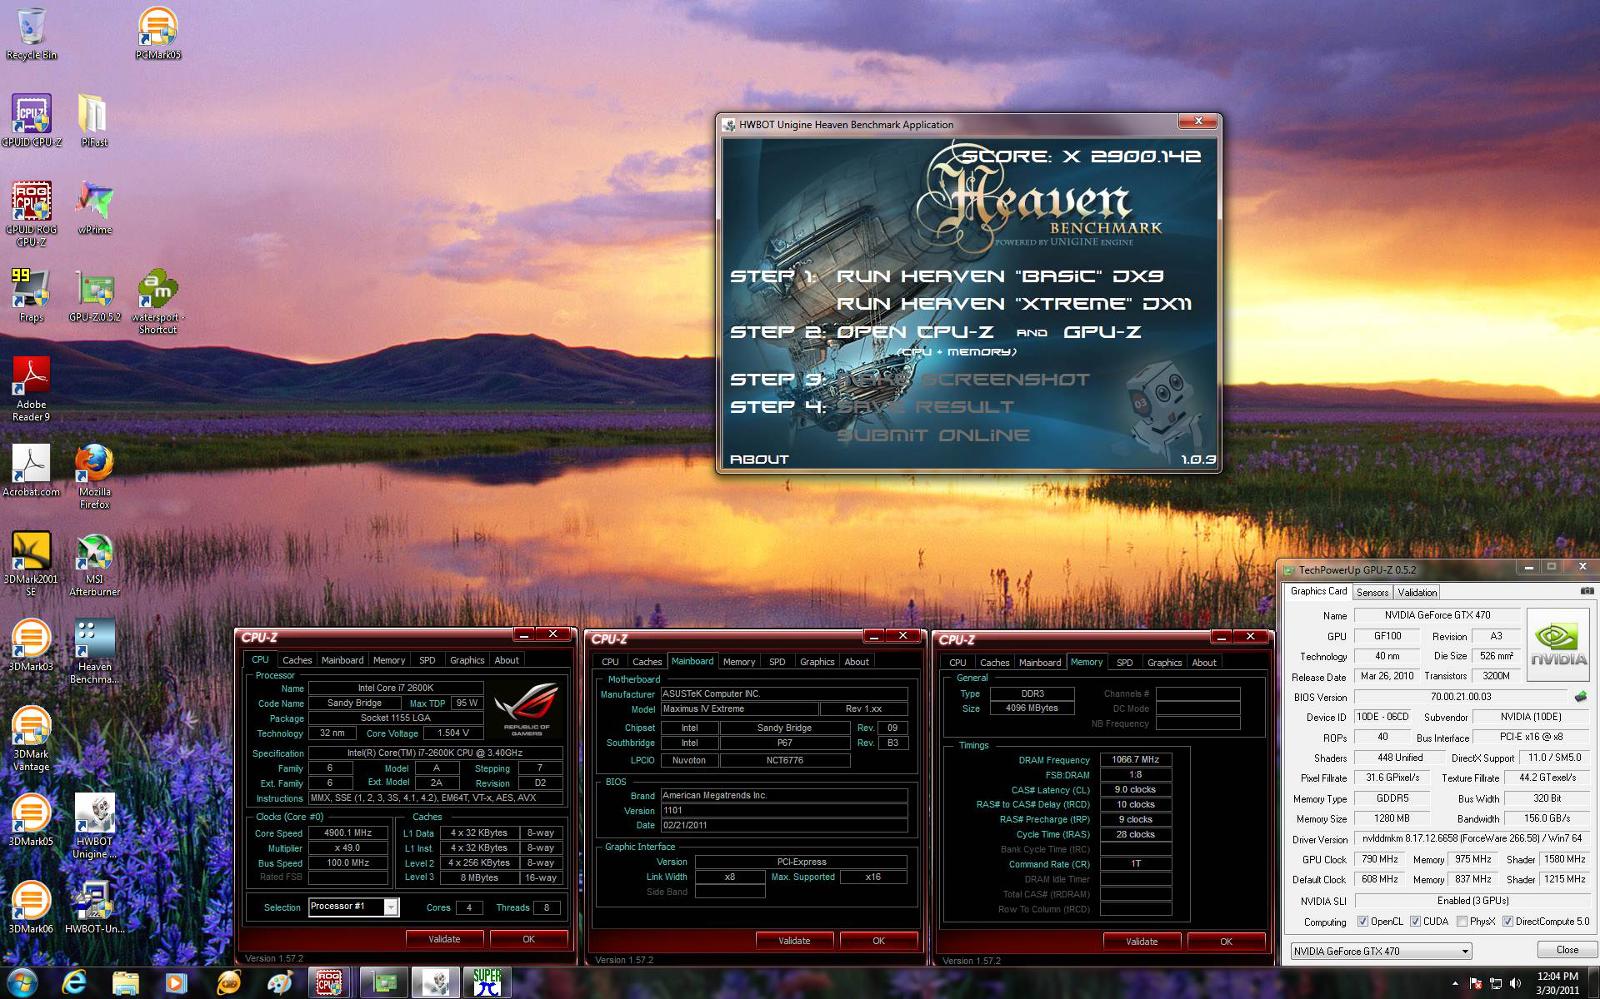Launch the 3DMark05 desktop shortcut
Image resolution: width=1600 pixels, height=999 pixels.
pyautogui.click(x=31, y=820)
